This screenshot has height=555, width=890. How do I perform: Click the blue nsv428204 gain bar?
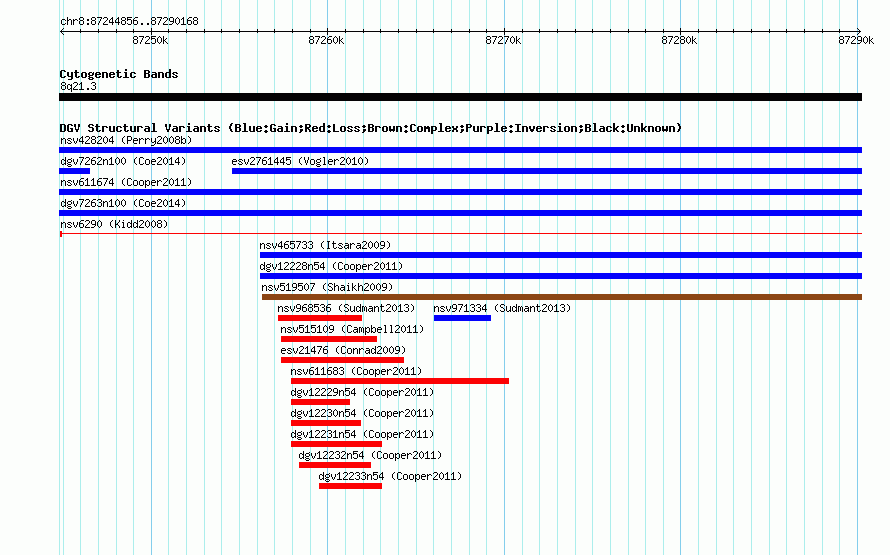click(460, 150)
